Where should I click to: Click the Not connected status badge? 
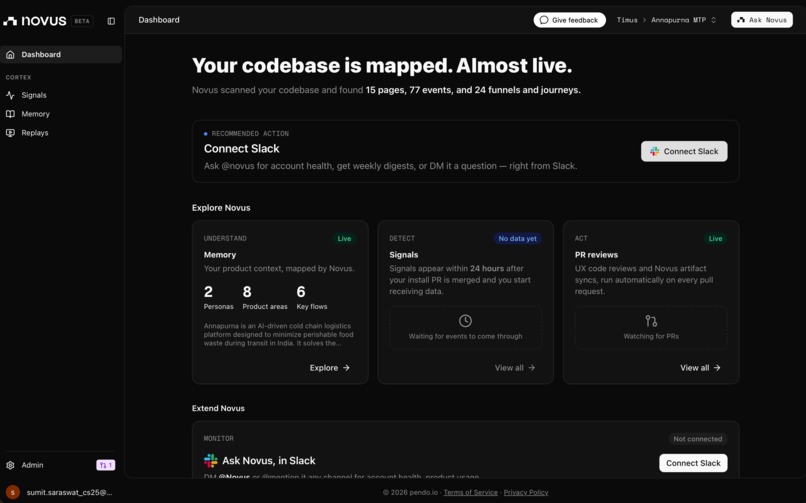tap(698, 439)
